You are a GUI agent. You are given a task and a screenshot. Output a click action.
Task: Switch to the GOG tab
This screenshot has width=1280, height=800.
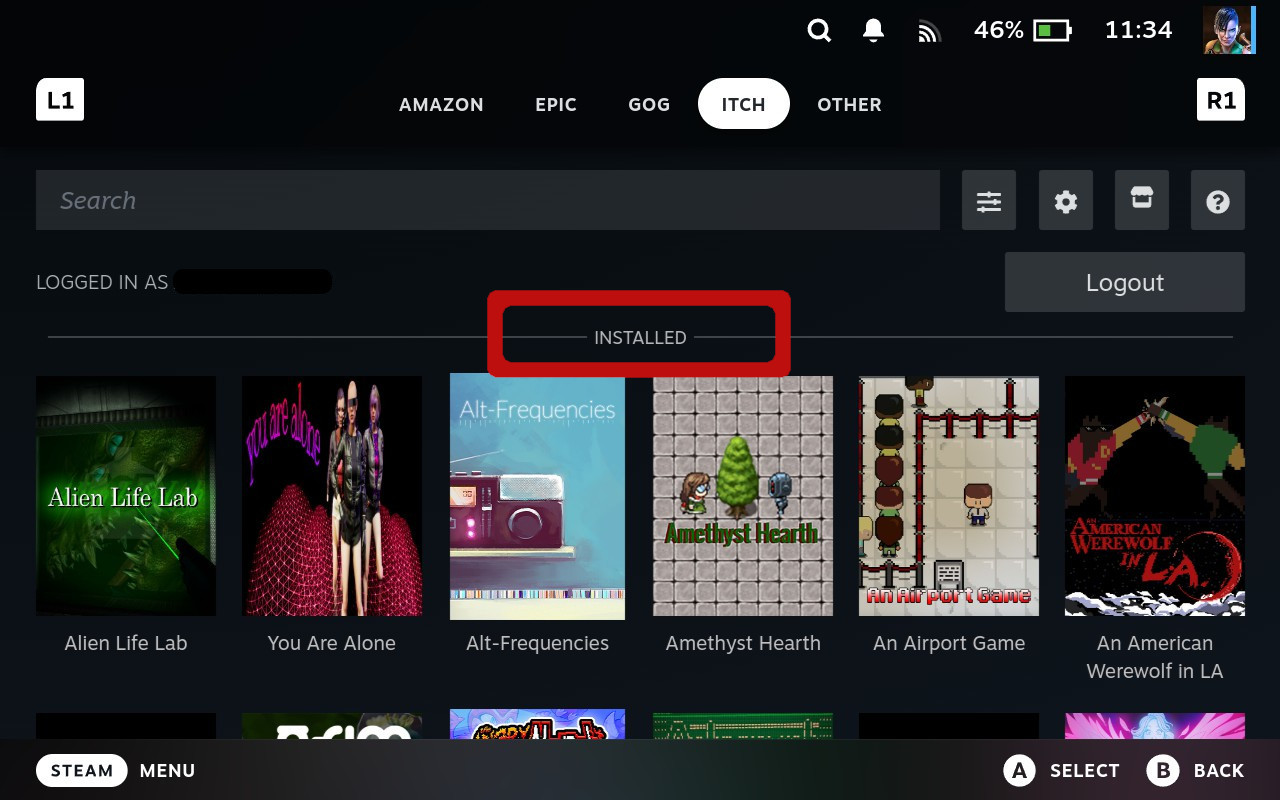pos(648,104)
